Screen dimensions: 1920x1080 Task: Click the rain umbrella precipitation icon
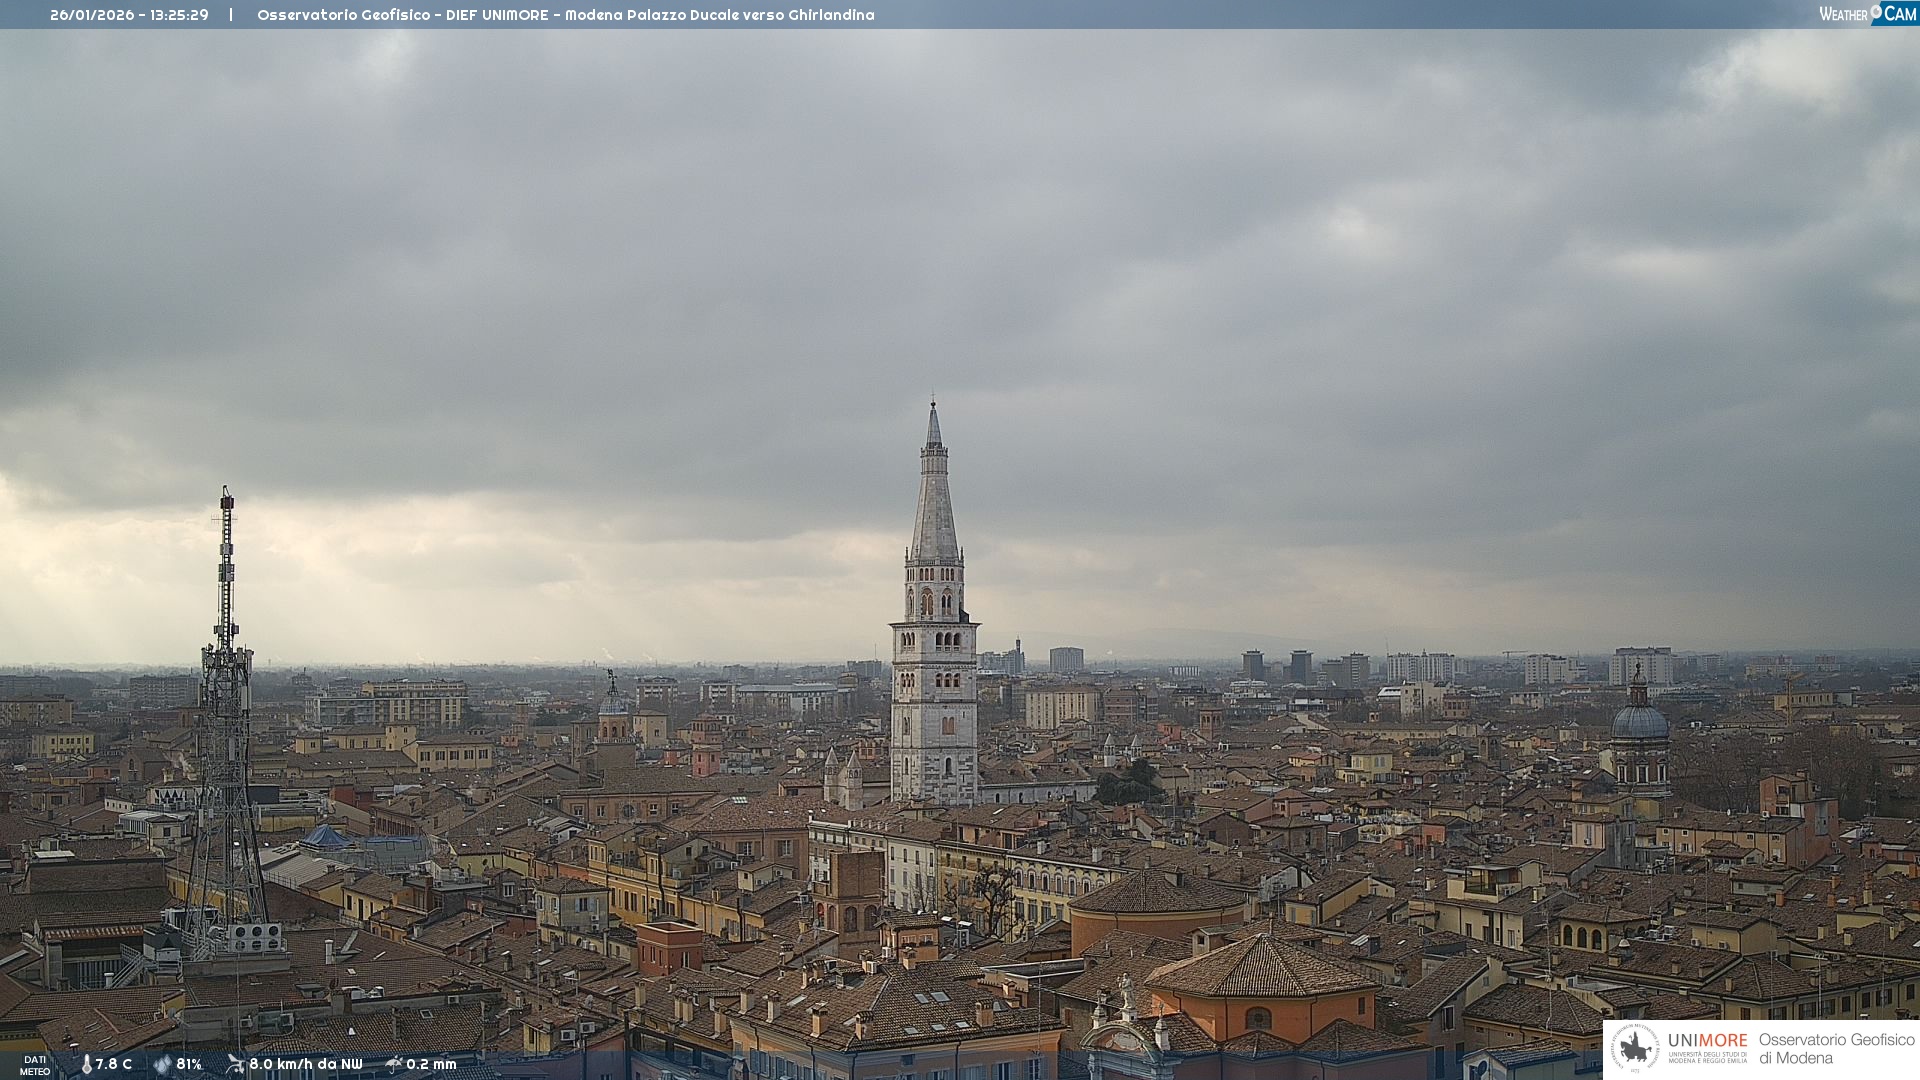tap(393, 1064)
